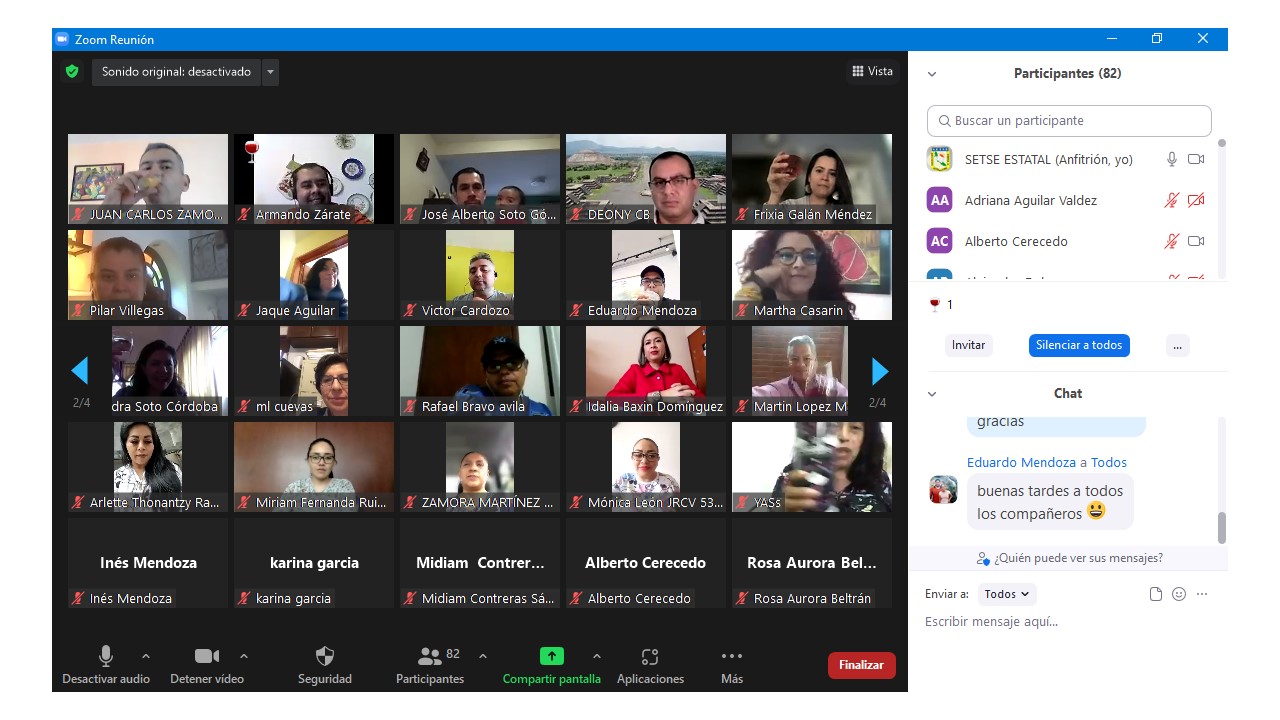Select Frixia Galán Méndez video tile
1280x720 pixels.
click(x=812, y=179)
